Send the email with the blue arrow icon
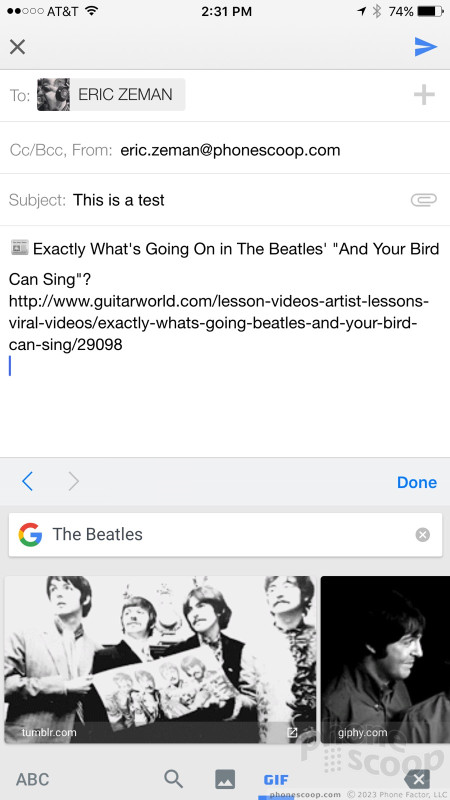450x800 pixels. point(426,47)
